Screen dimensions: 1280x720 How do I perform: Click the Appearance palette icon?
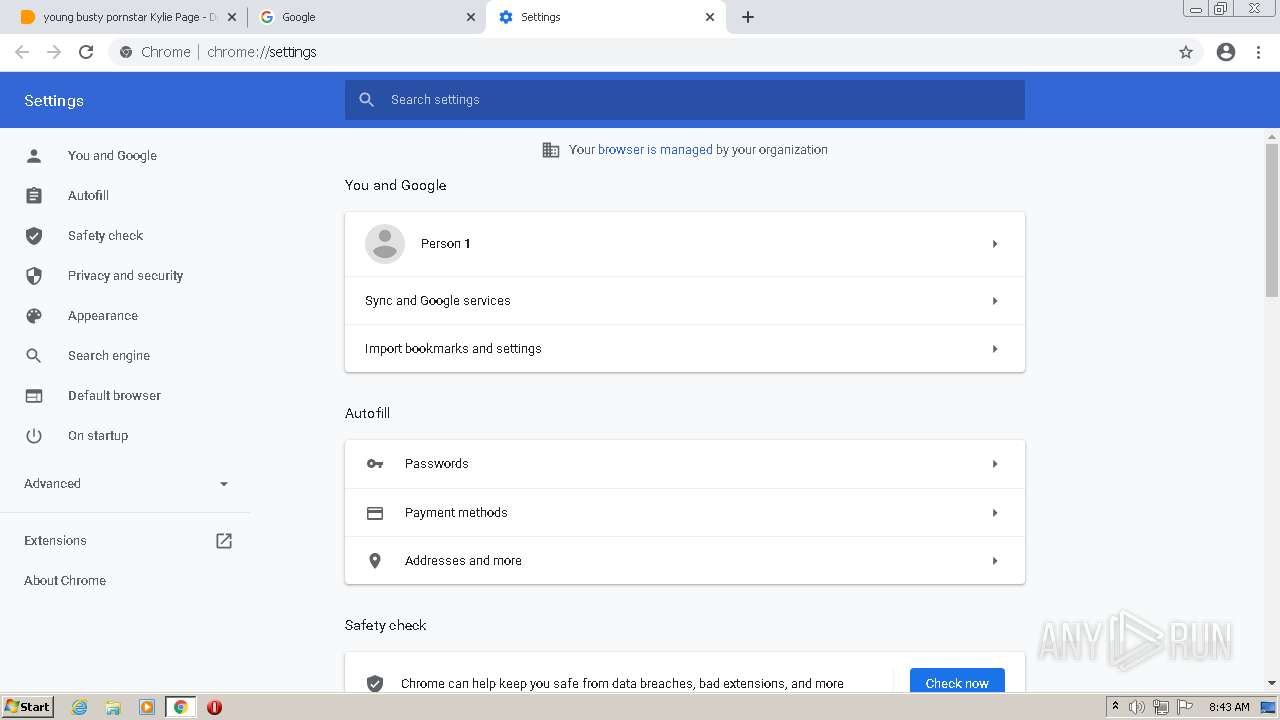coord(34,316)
